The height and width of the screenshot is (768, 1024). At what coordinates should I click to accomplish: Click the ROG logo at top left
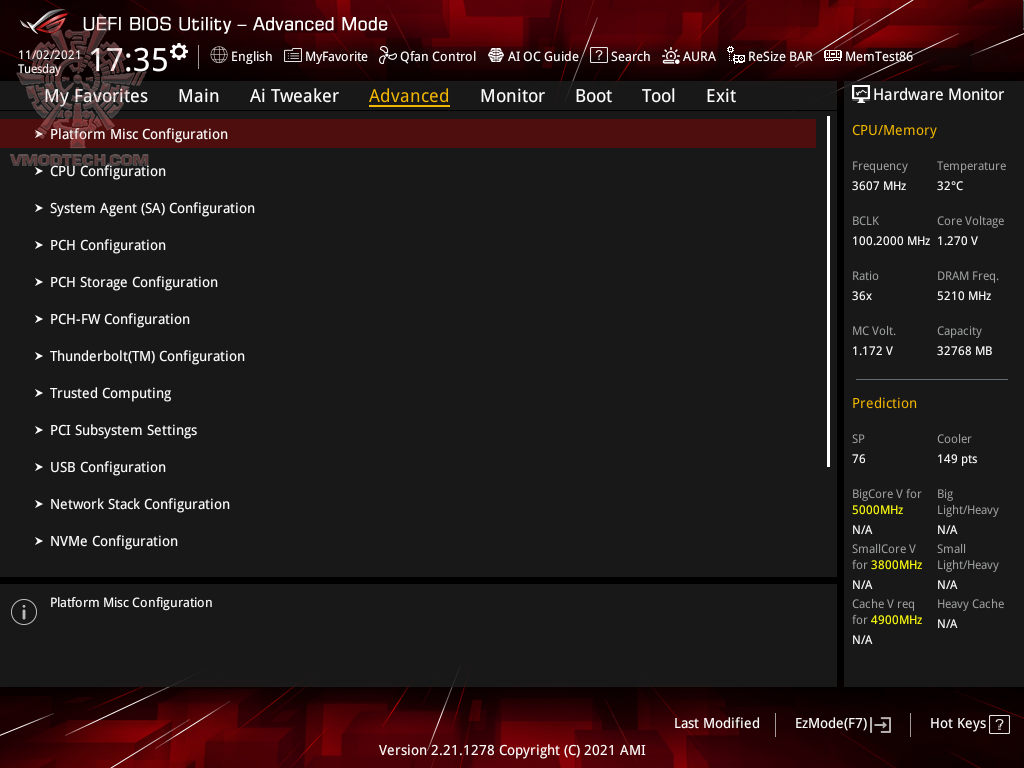click(43, 22)
